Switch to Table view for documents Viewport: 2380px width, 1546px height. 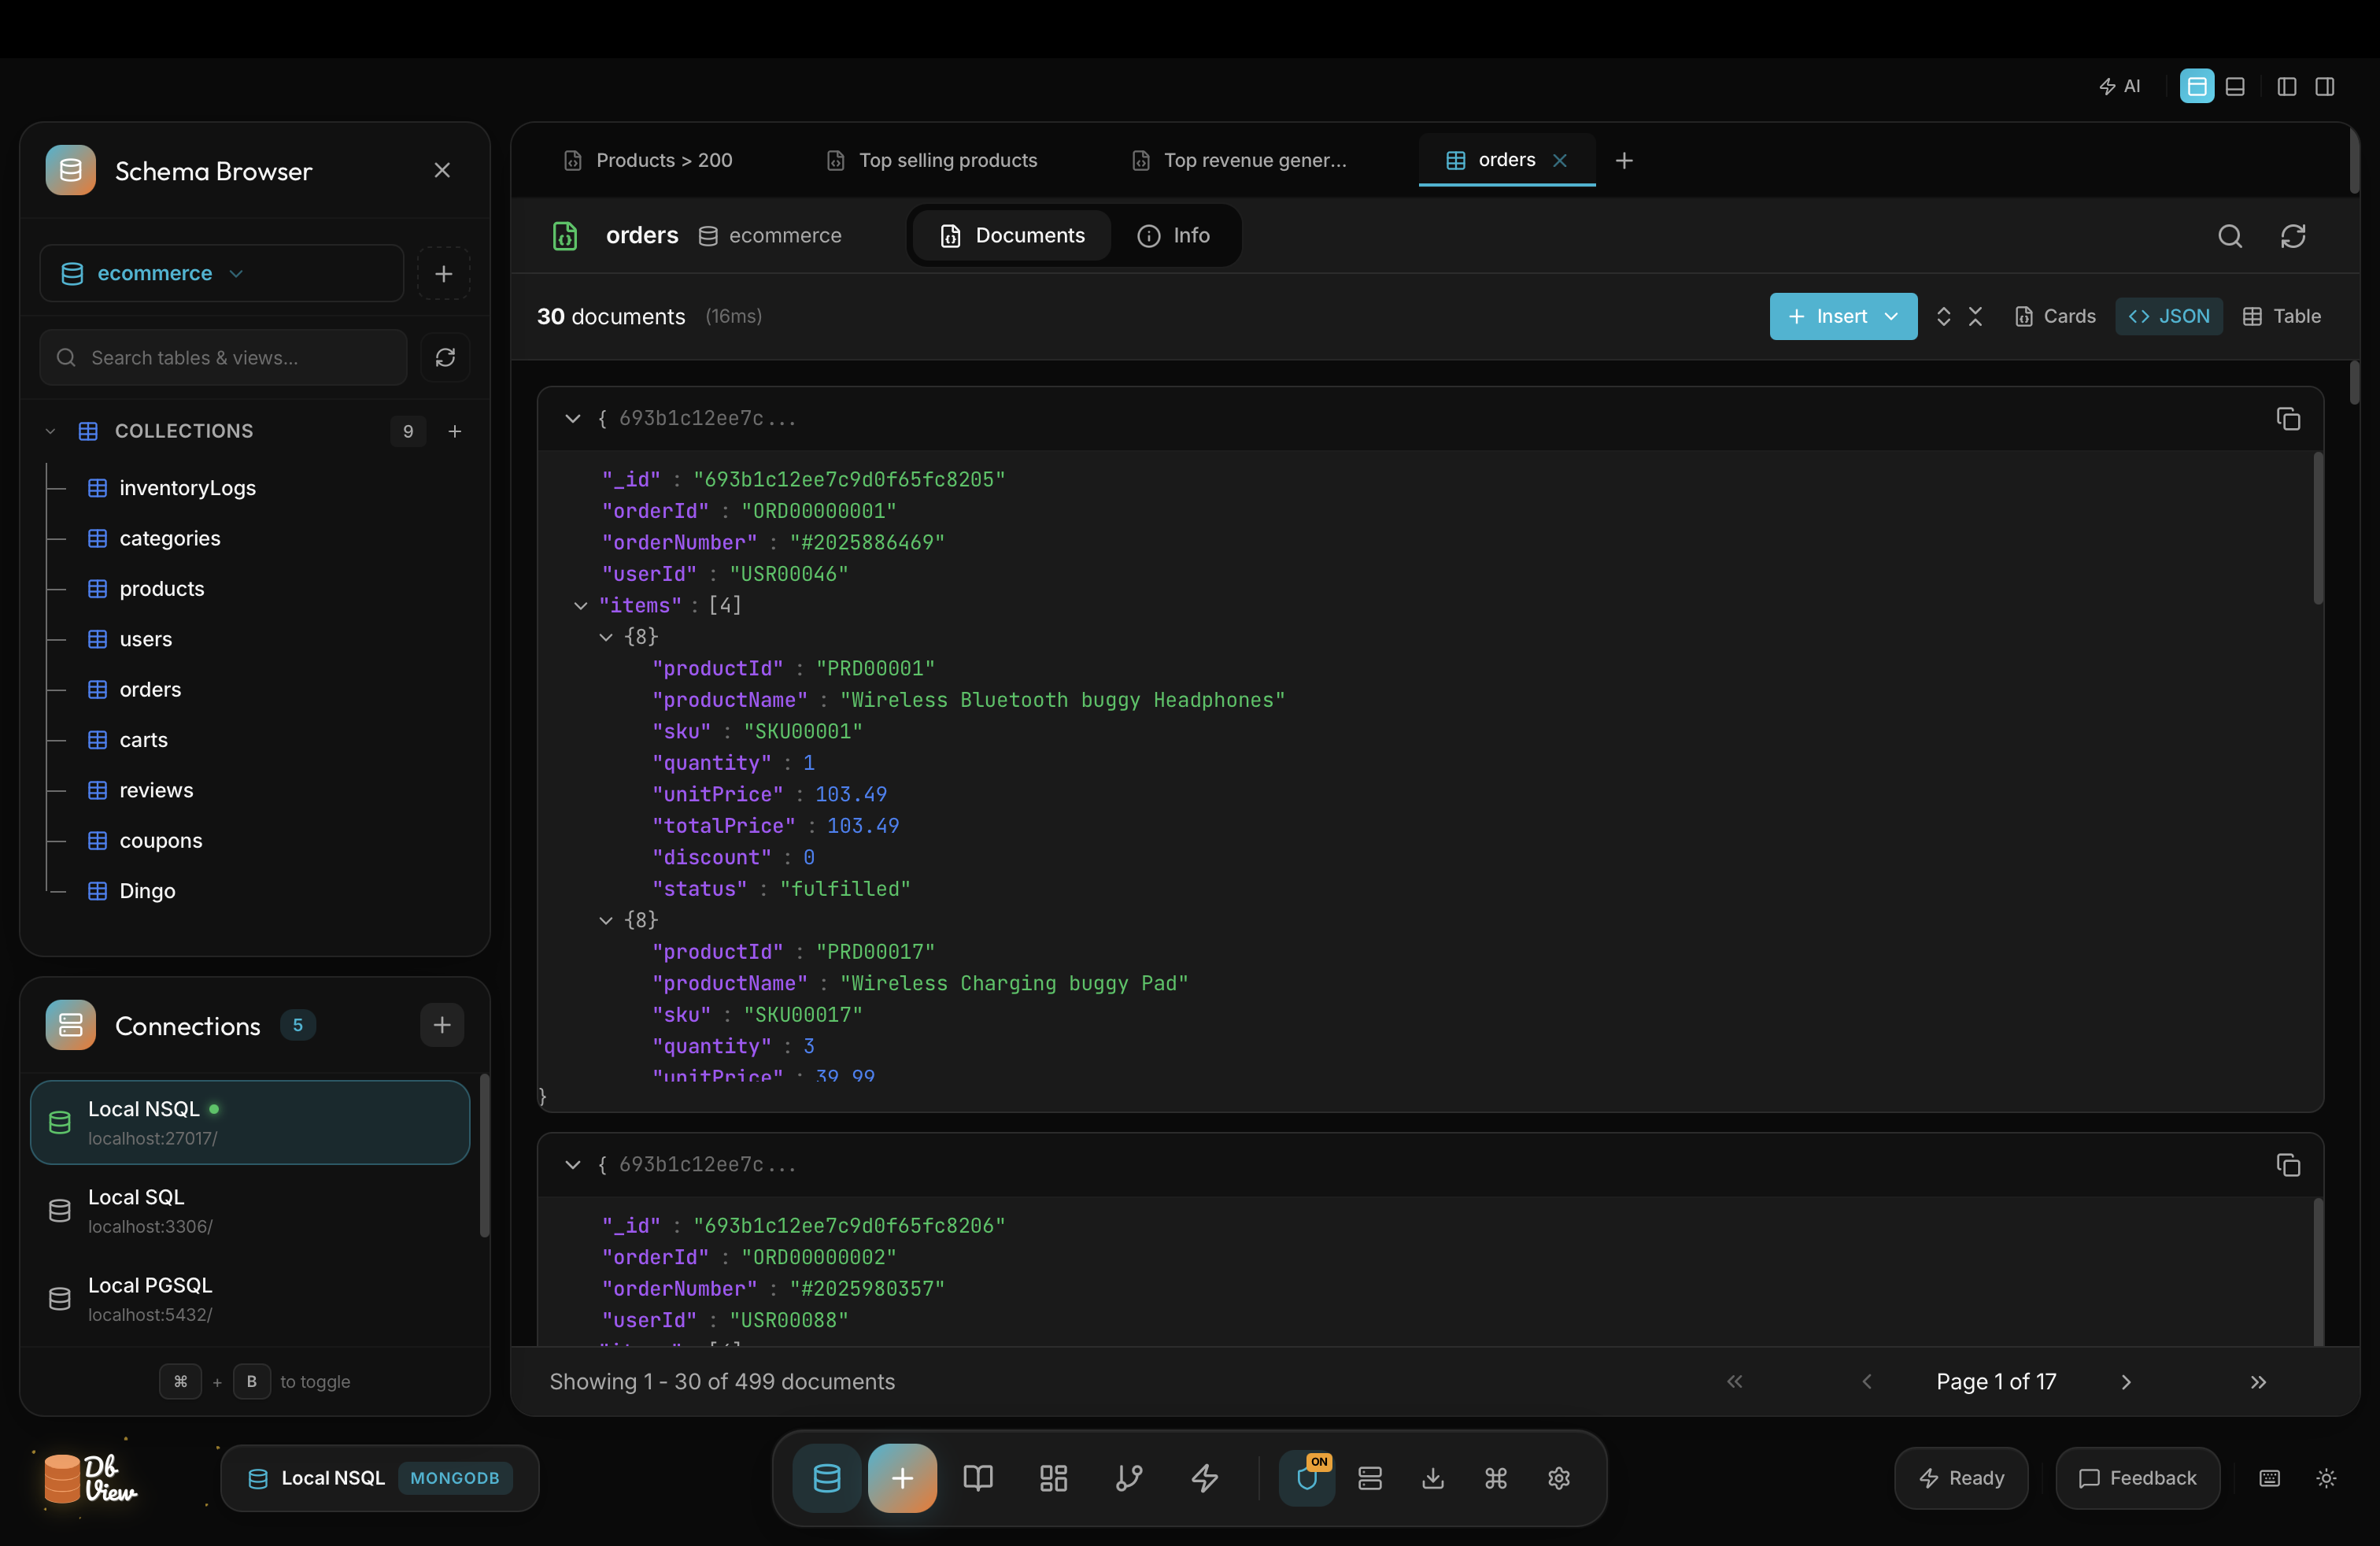[2283, 316]
